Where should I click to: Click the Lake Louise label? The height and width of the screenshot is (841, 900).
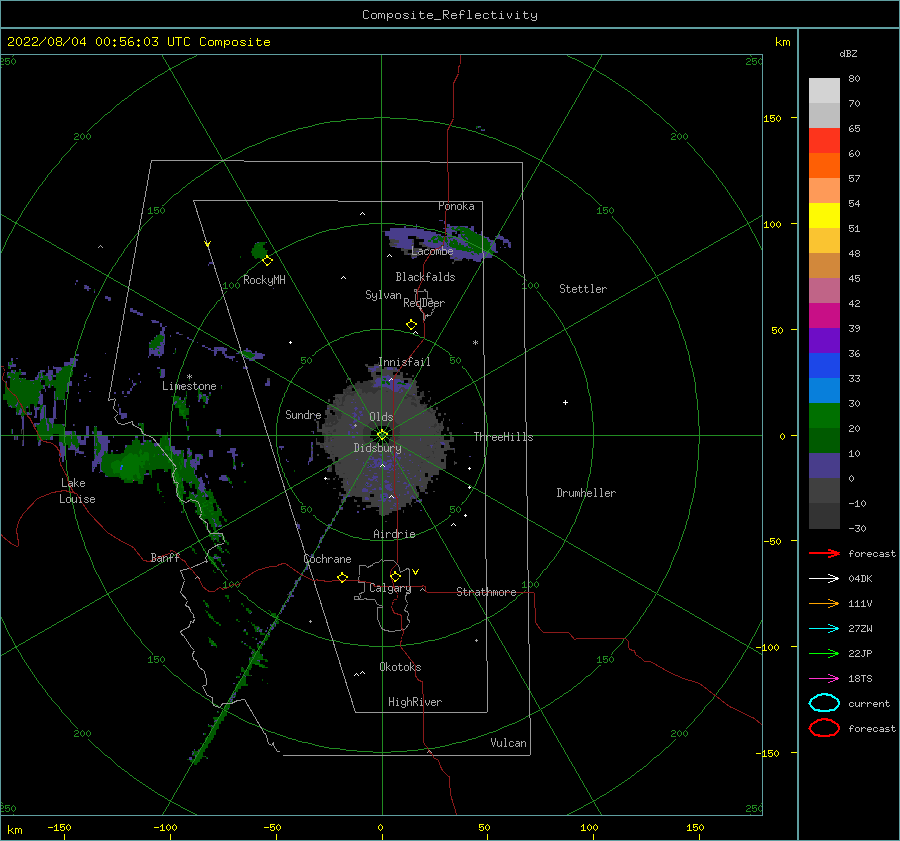77,491
